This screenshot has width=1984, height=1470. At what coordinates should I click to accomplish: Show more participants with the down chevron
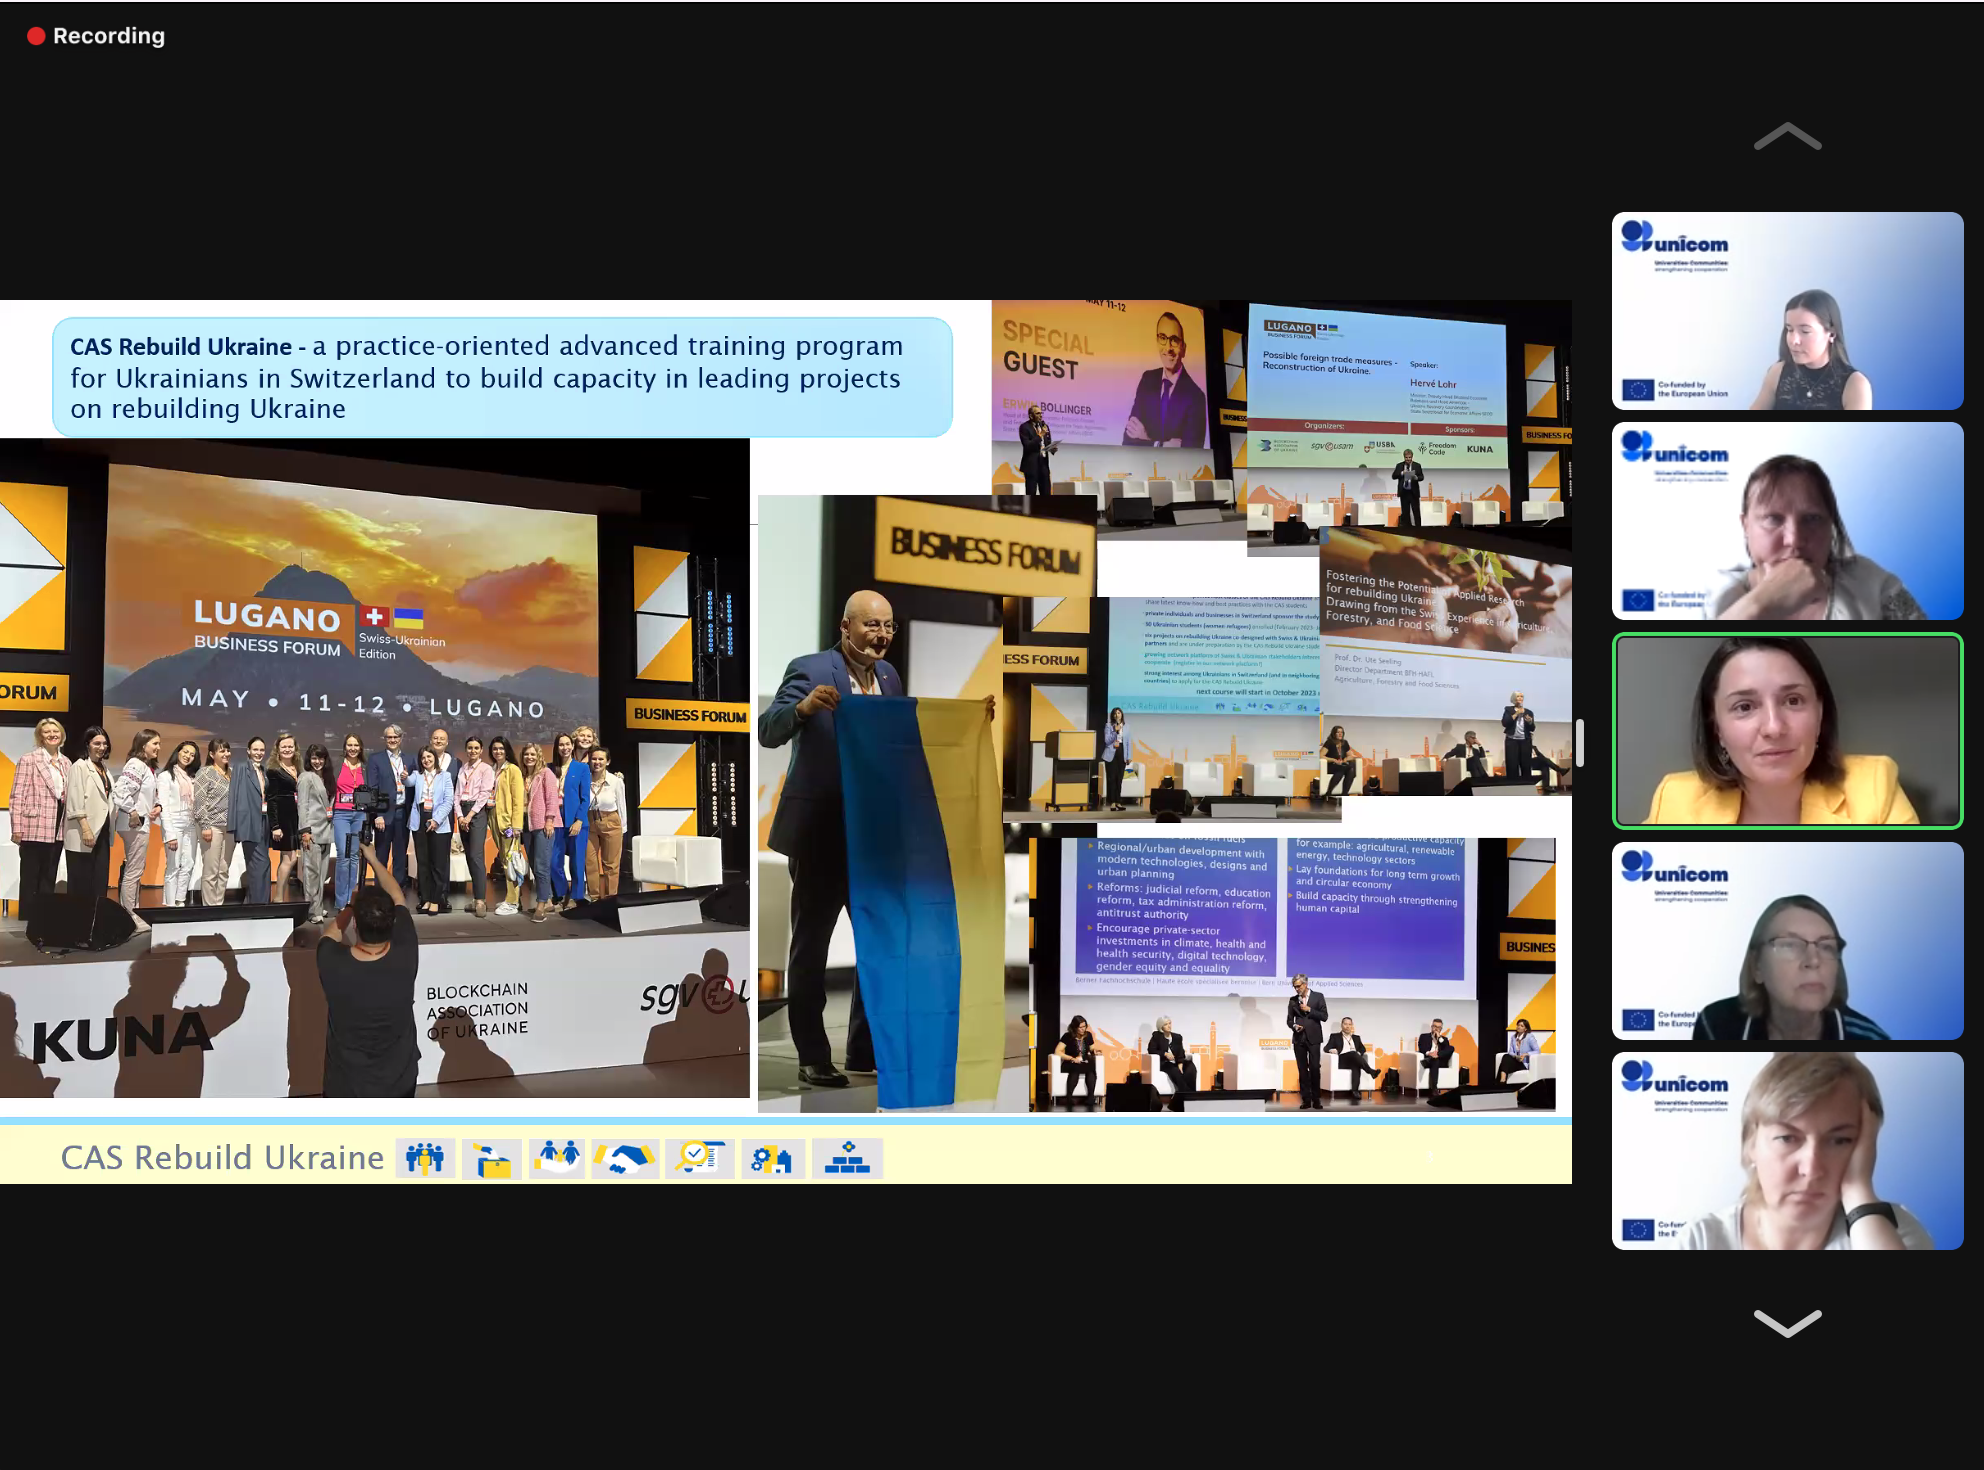tap(1787, 1322)
